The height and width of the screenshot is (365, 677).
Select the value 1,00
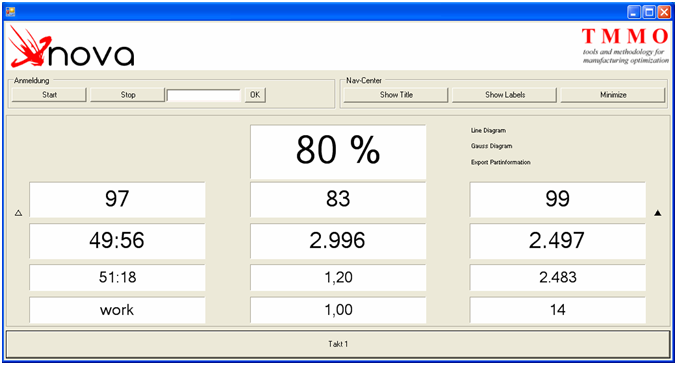tap(338, 310)
